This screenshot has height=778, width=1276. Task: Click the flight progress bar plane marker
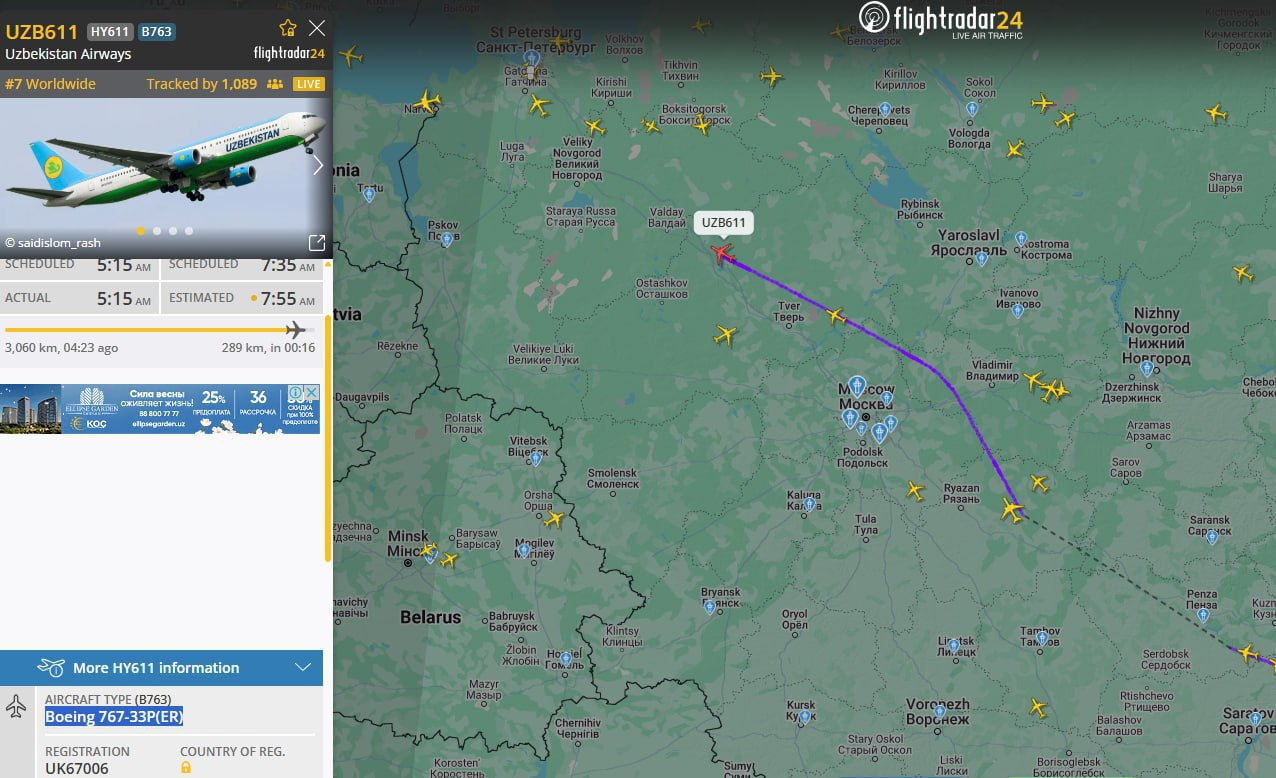[295, 330]
